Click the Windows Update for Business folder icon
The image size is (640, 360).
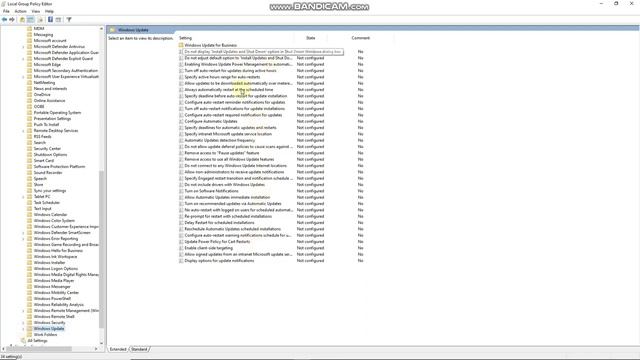181,45
